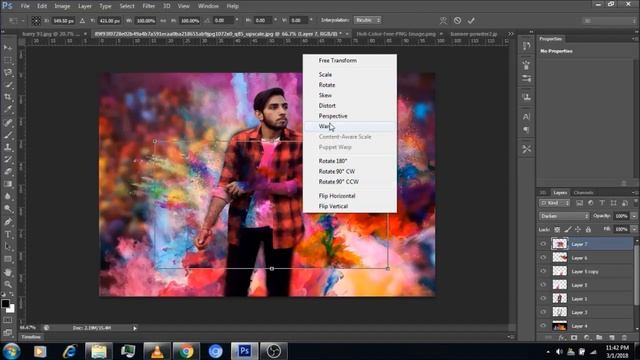Open the status bar info arrow
640x360 pixels.
pyautogui.click(x=135, y=328)
